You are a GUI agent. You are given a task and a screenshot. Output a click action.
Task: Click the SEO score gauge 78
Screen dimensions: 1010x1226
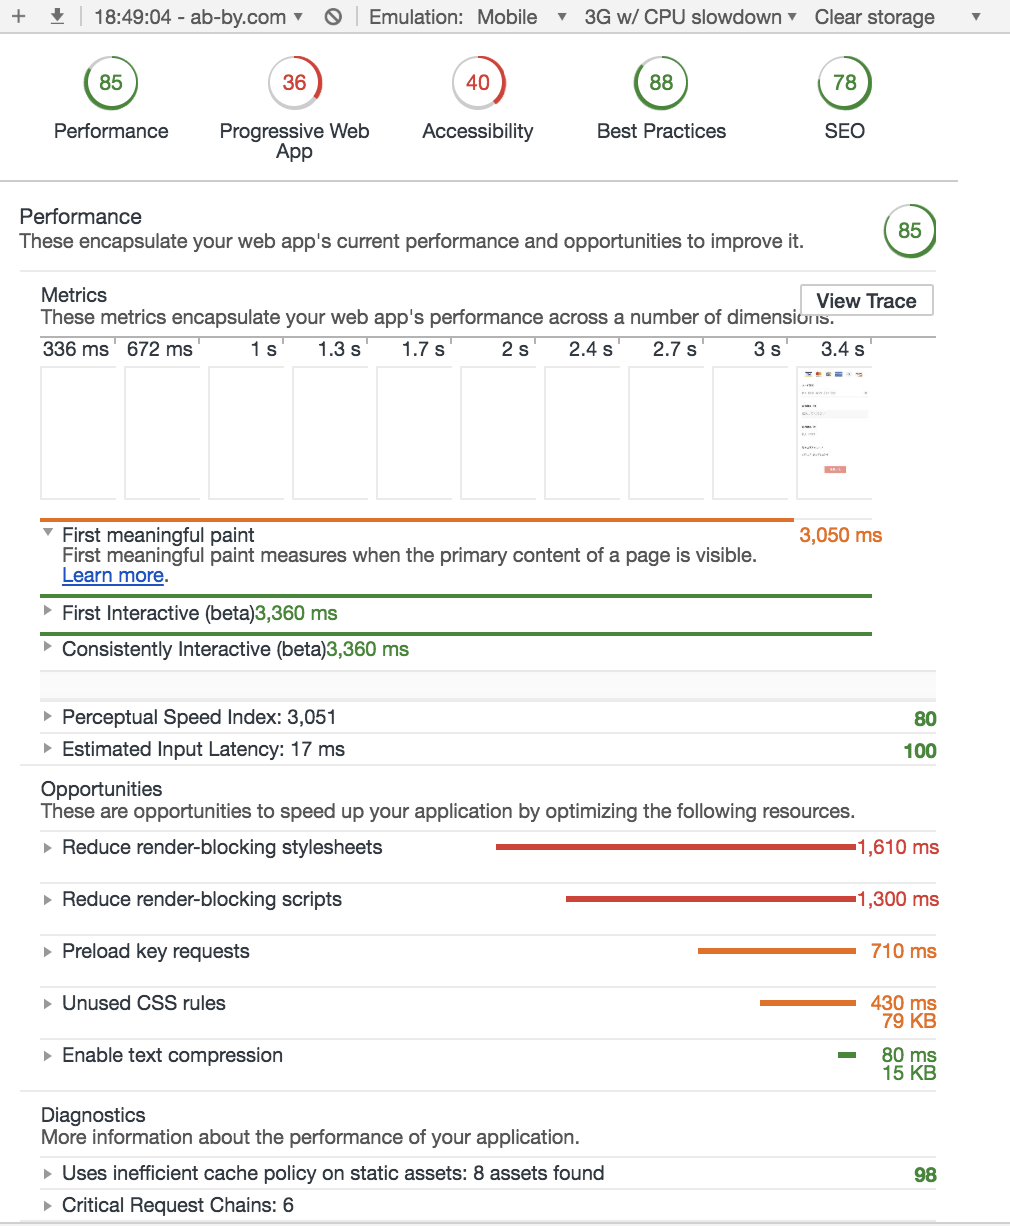844,83
